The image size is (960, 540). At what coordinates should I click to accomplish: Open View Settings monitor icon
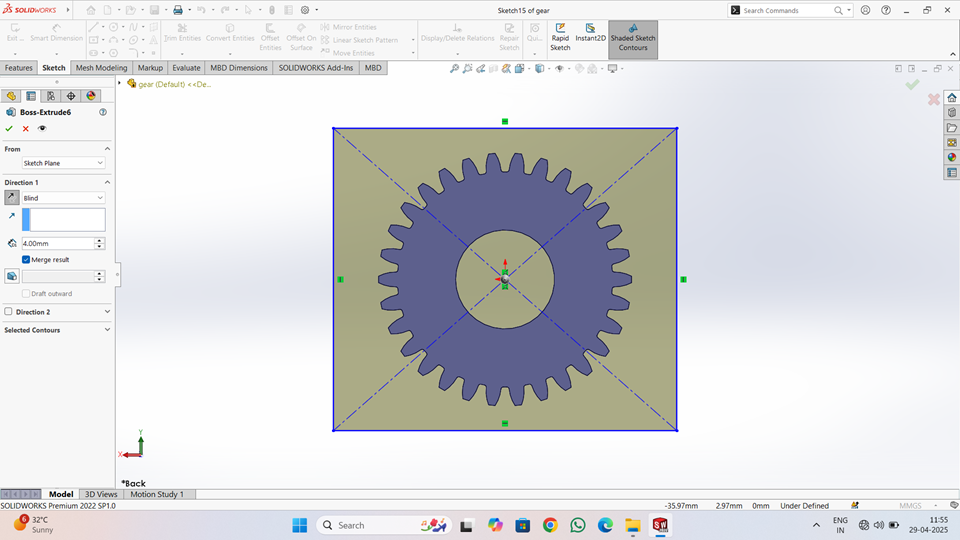click(613, 69)
